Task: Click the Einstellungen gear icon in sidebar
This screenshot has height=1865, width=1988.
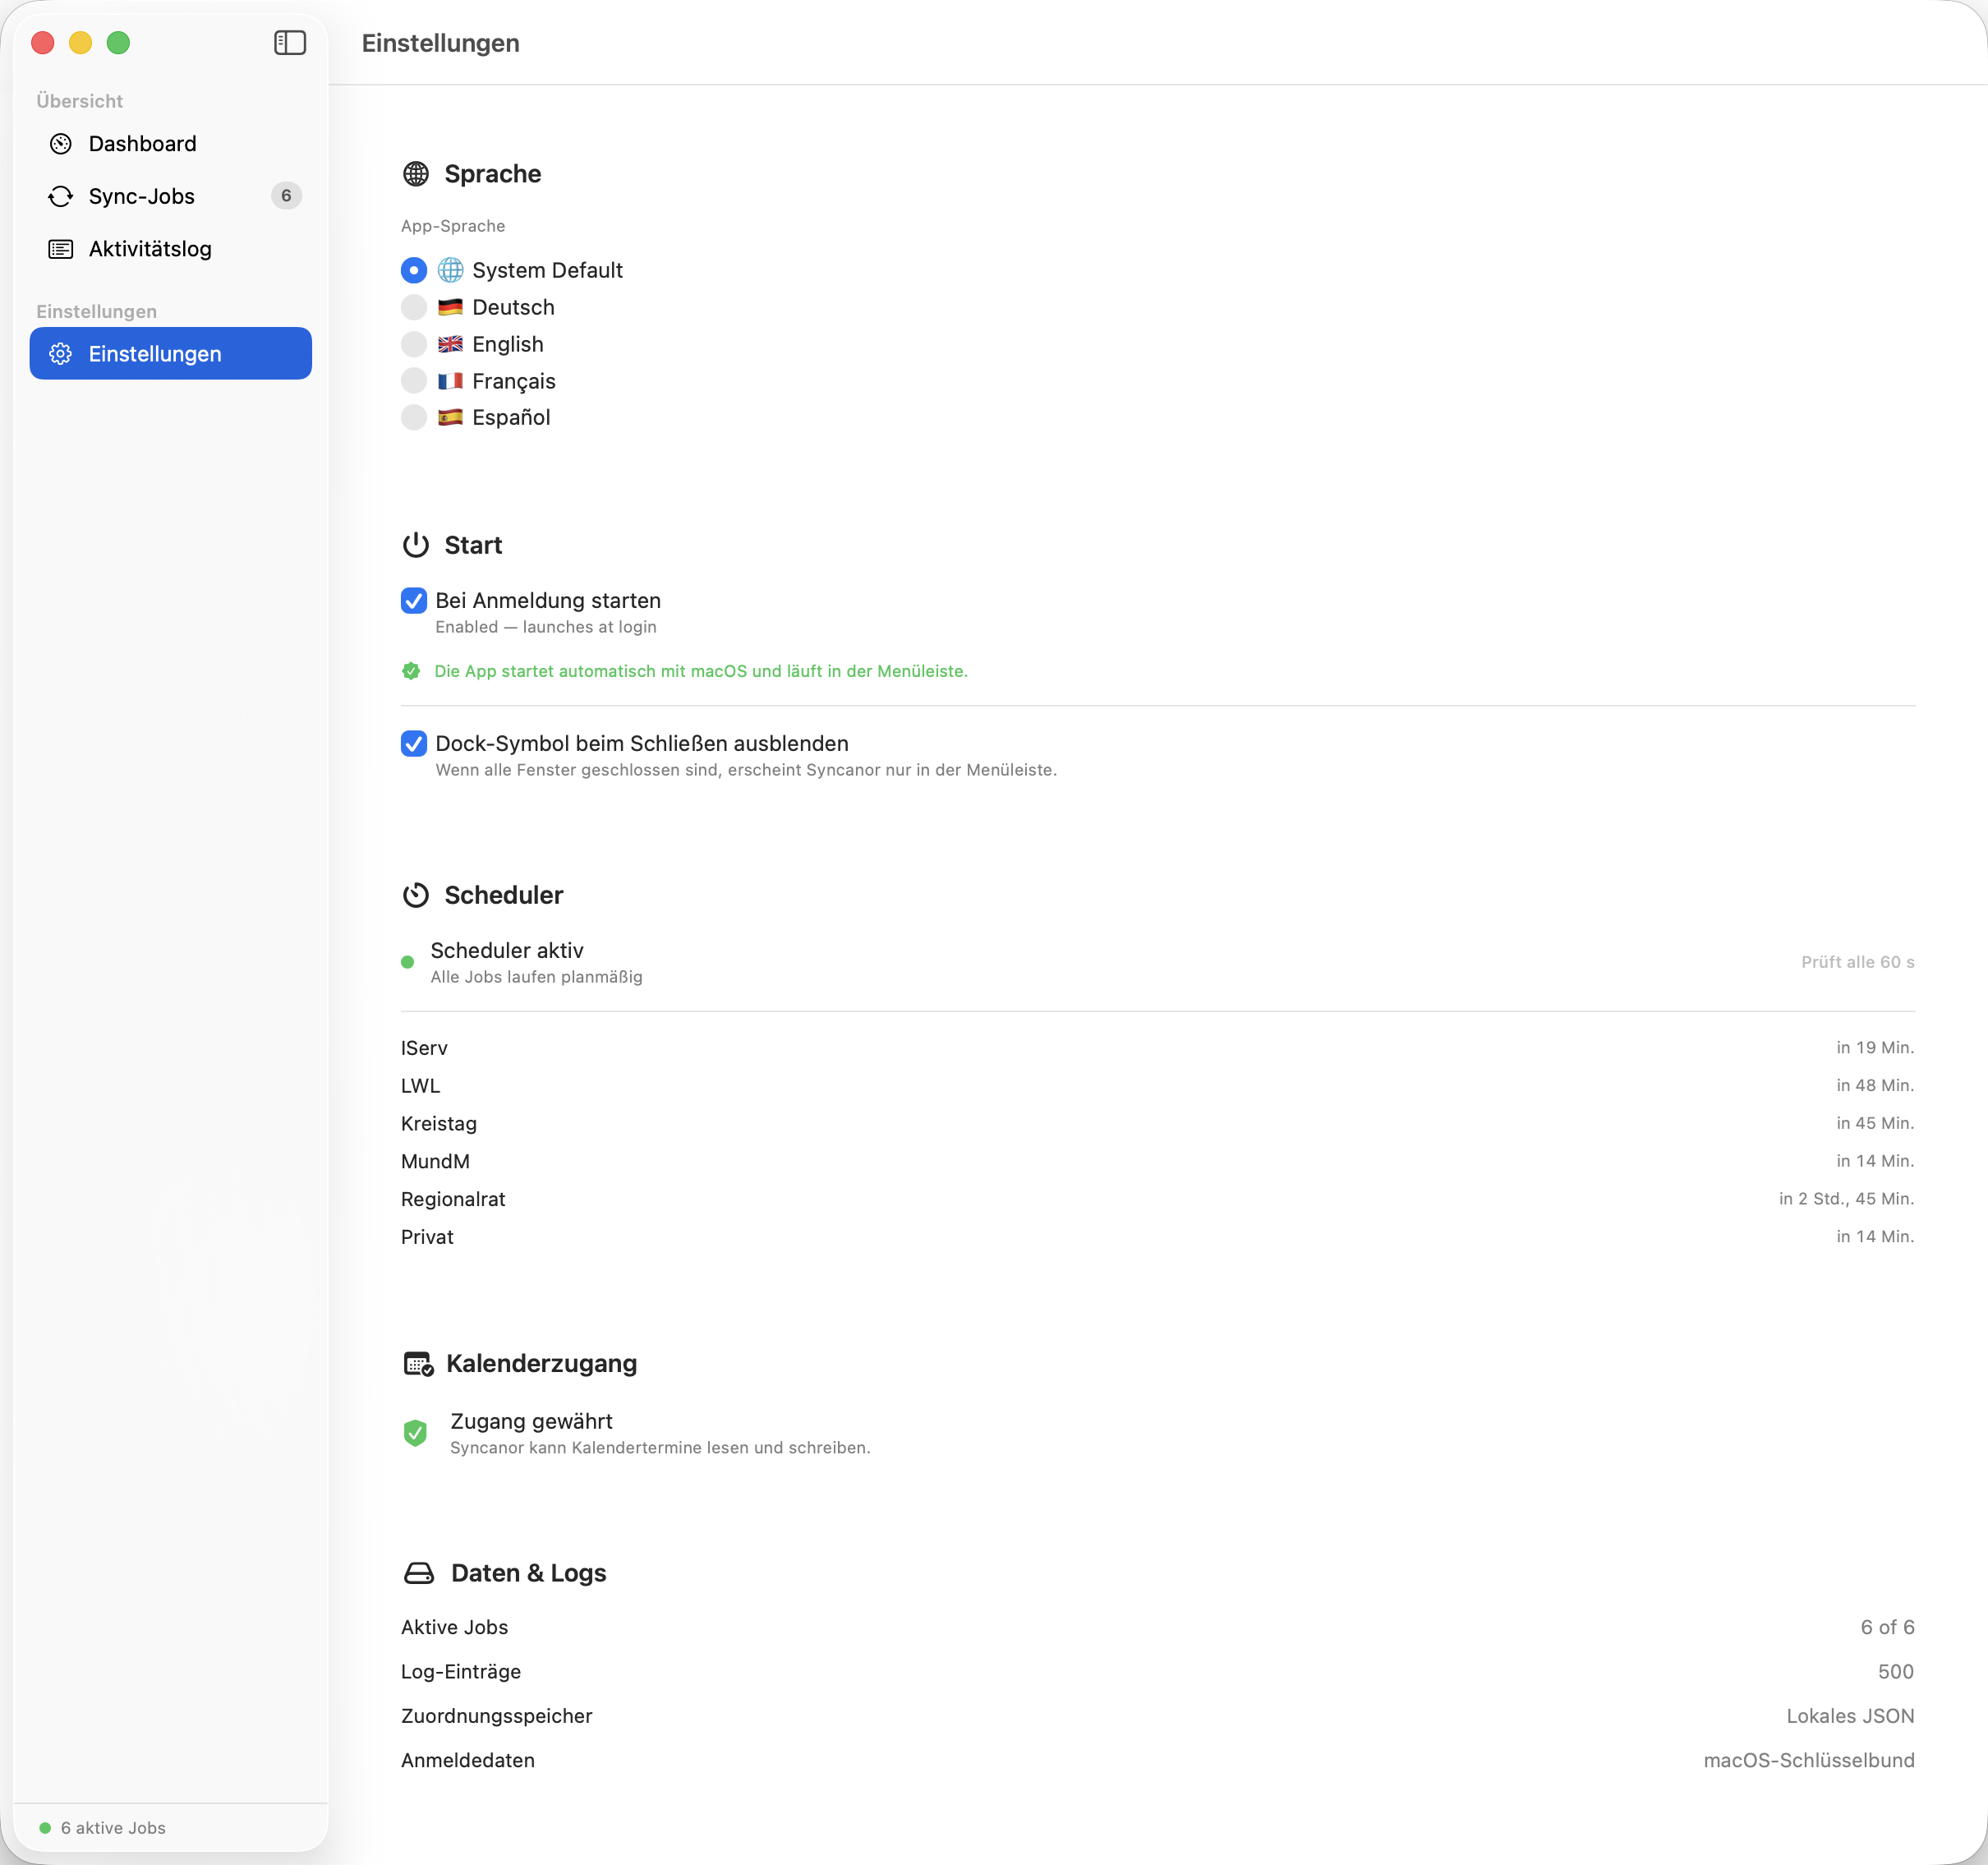Action: click(61, 354)
